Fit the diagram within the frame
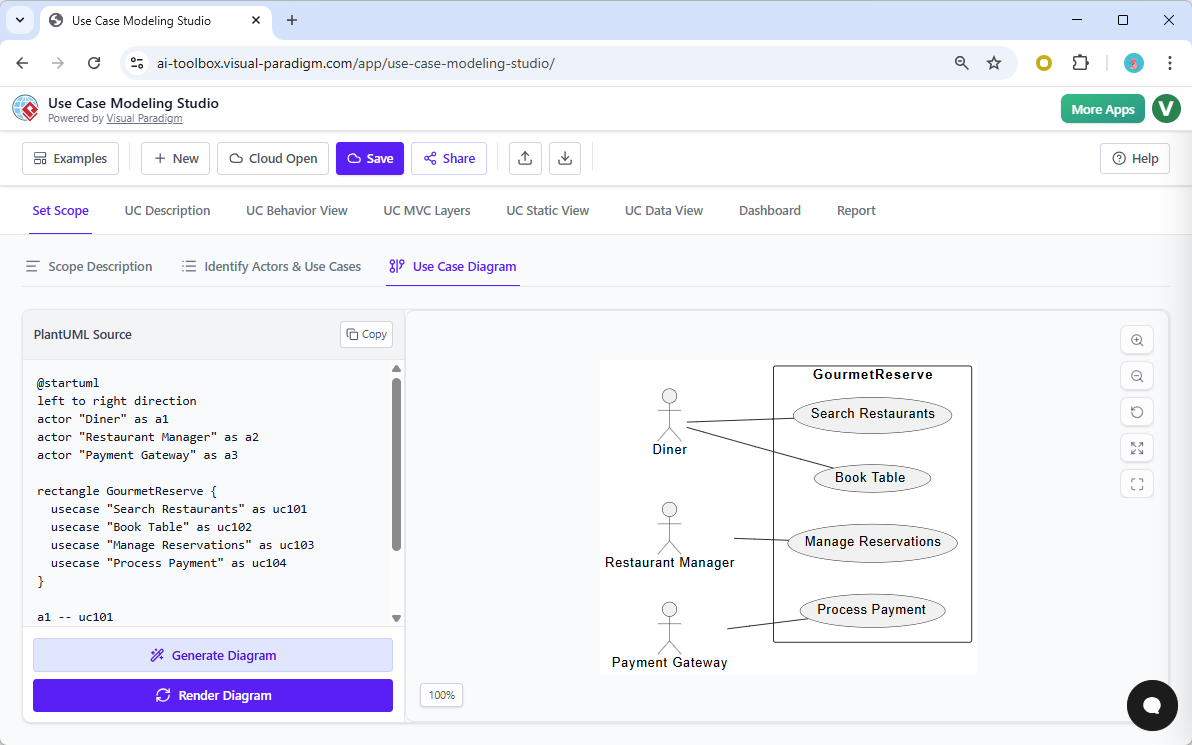The width and height of the screenshot is (1192, 745). pos(1137,484)
